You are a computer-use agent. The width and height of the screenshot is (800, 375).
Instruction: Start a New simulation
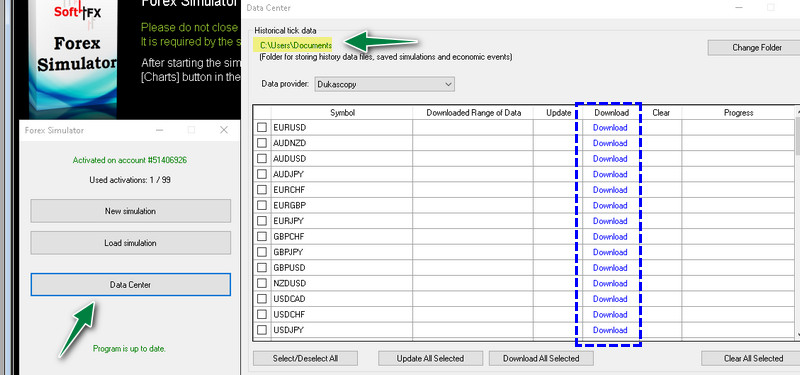point(131,211)
